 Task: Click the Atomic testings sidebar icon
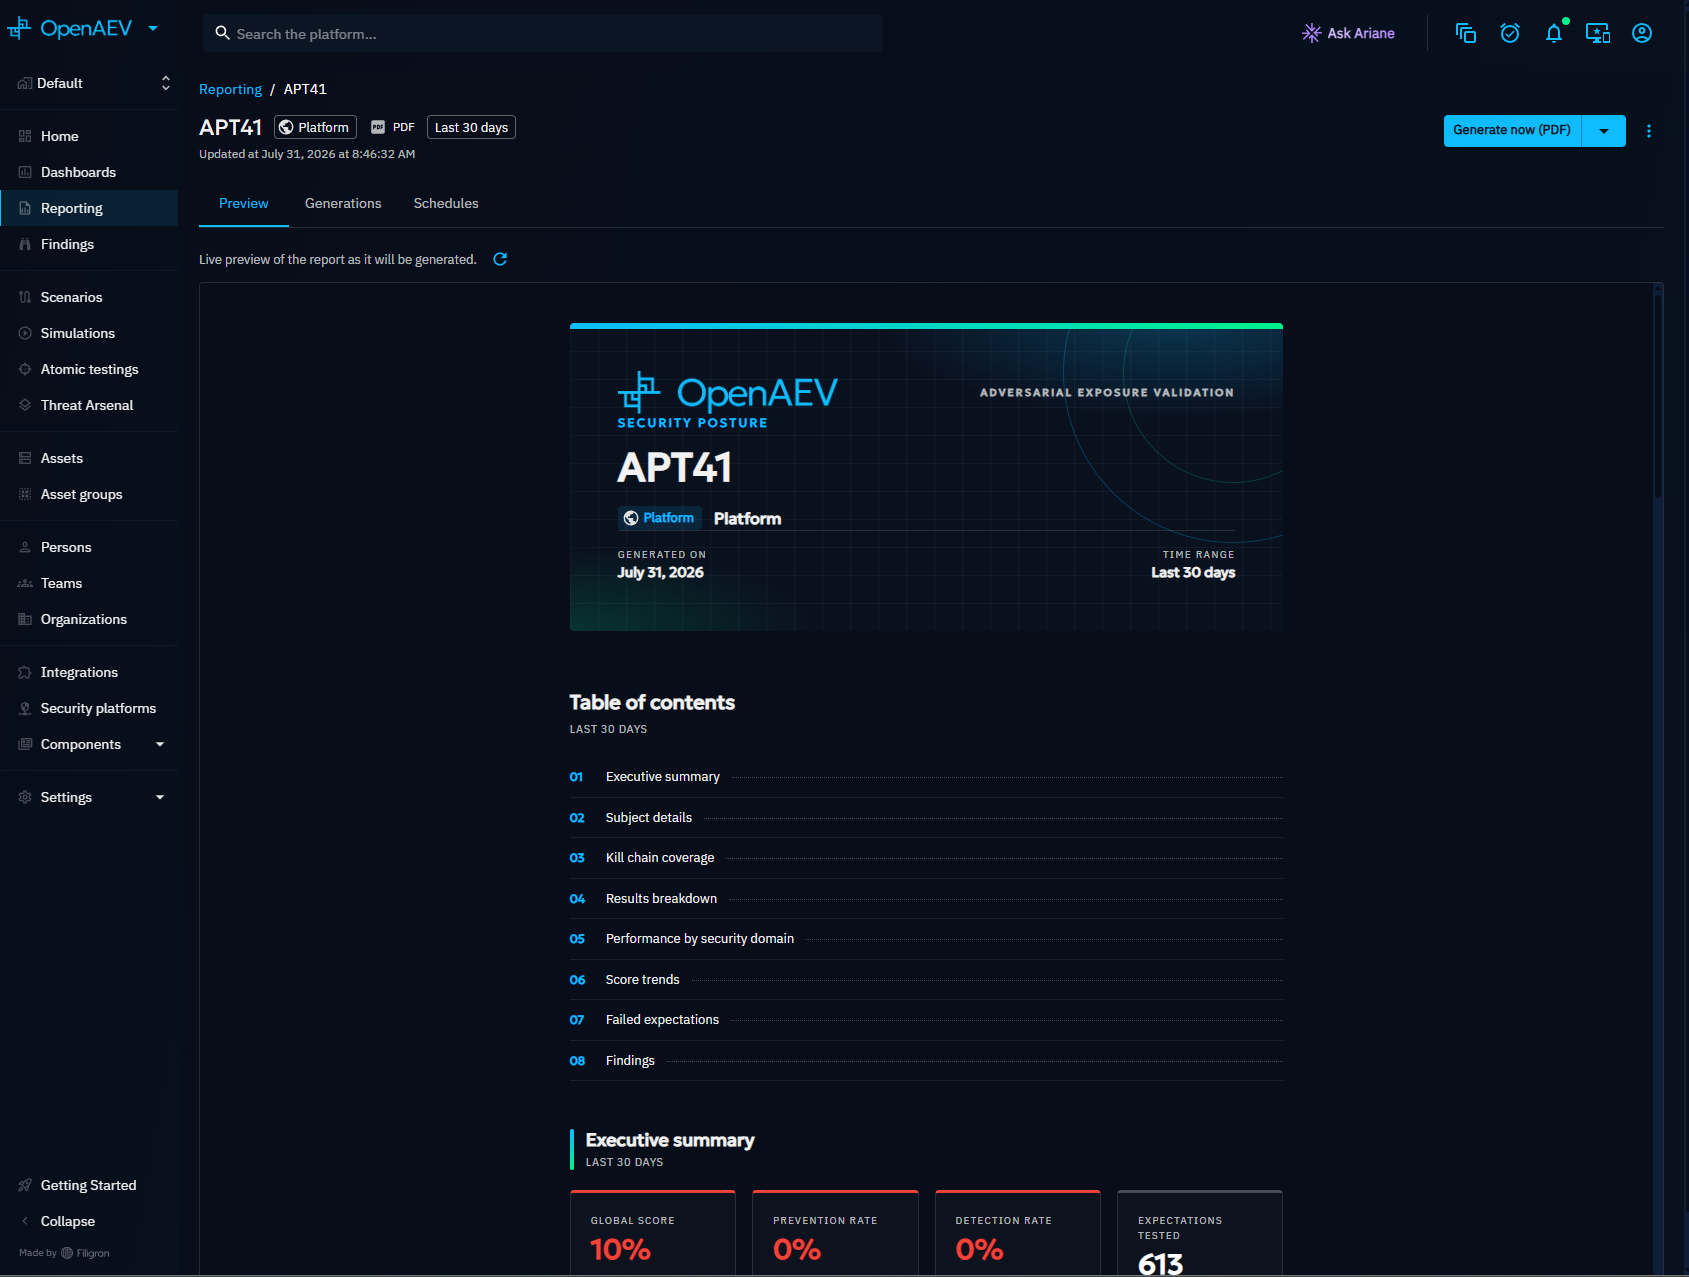(25, 369)
